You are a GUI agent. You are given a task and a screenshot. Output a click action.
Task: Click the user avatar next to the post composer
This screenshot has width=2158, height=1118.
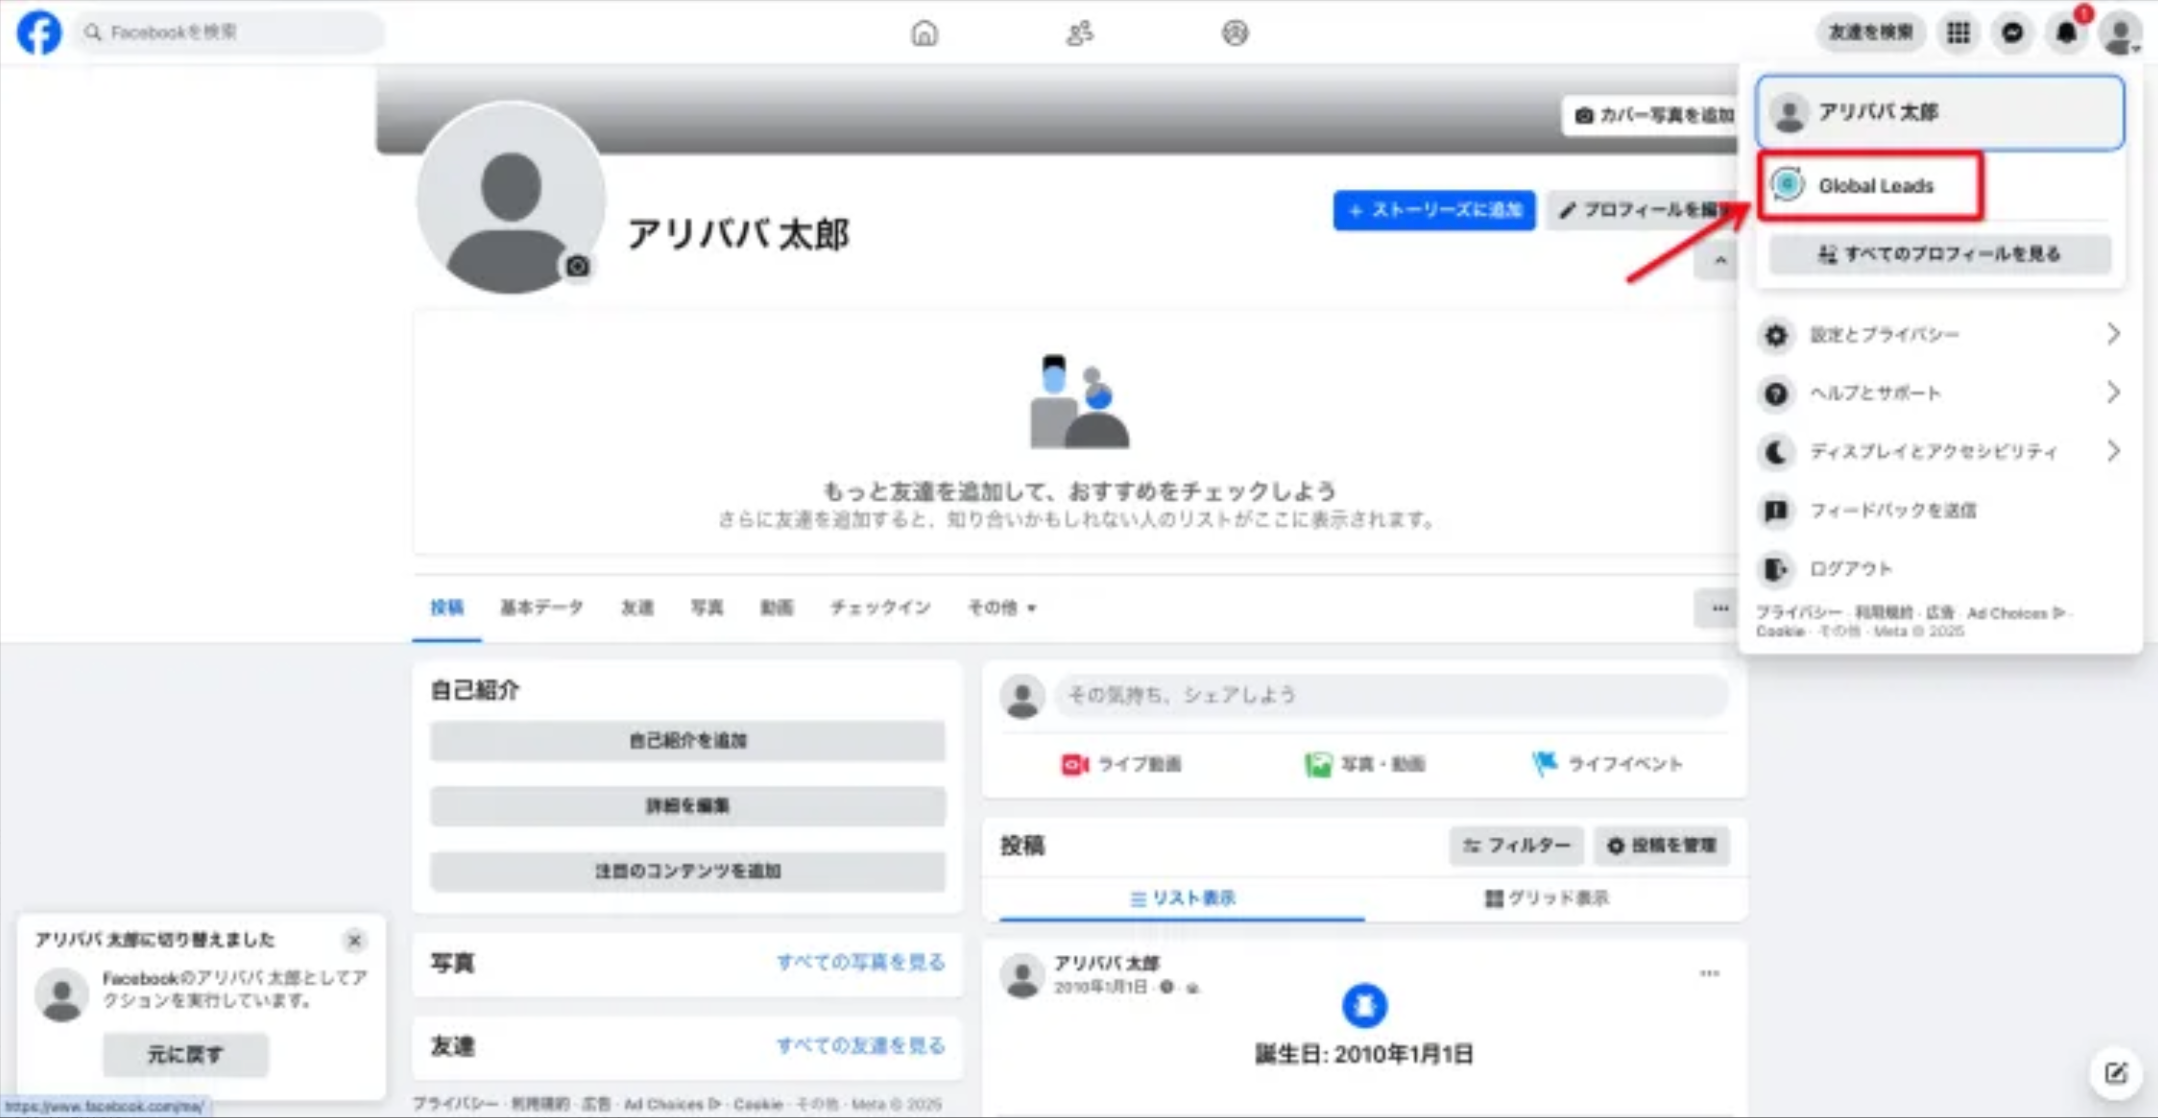(x=1022, y=696)
